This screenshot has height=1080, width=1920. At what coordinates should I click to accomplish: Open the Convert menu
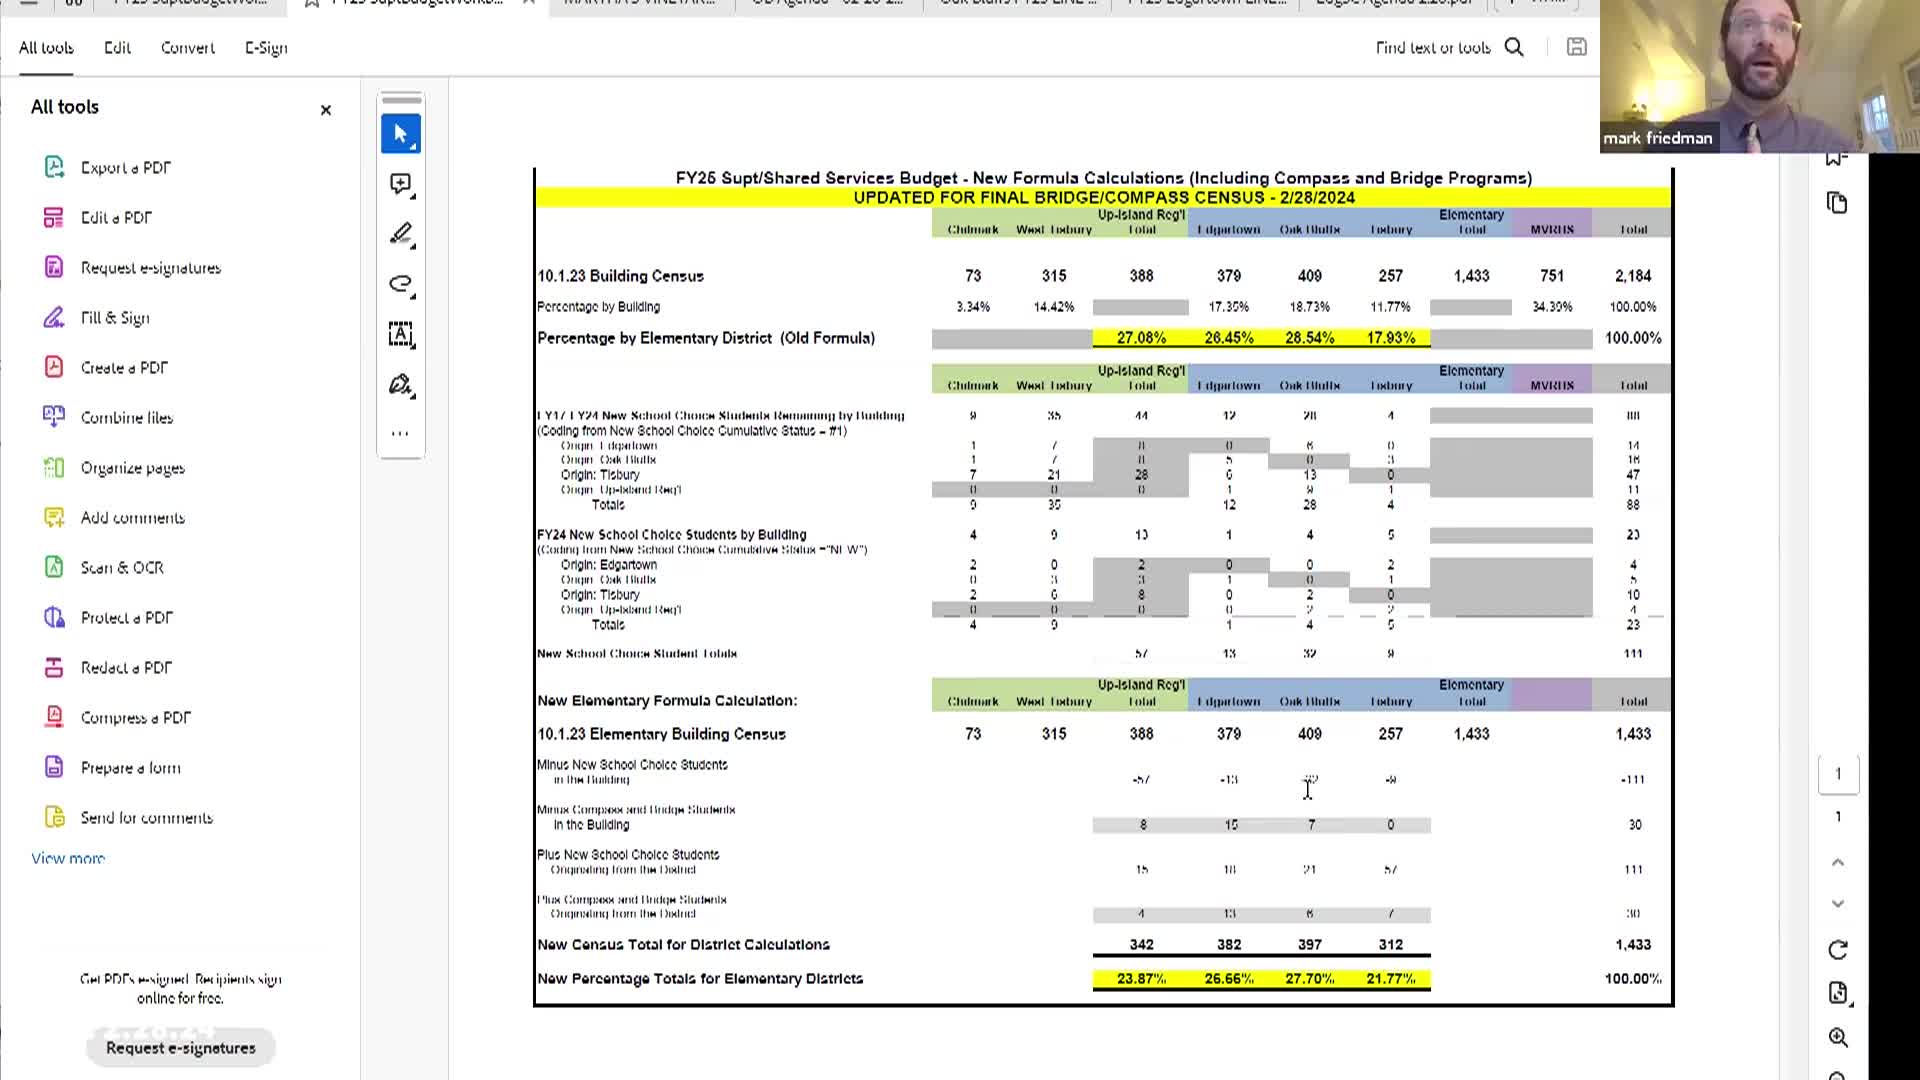click(188, 48)
